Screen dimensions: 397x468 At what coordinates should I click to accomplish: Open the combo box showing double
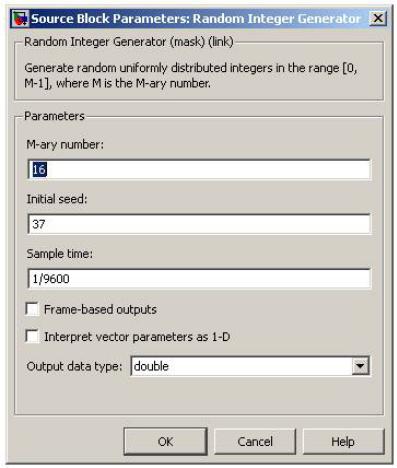tap(250, 366)
